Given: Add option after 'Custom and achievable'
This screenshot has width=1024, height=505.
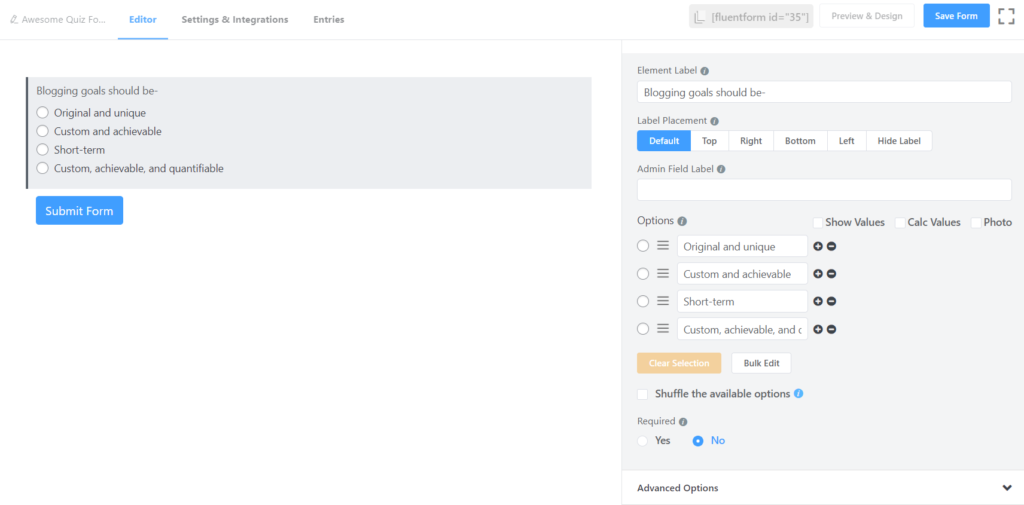Looking at the screenshot, I should pyautogui.click(x=818, y=274).
